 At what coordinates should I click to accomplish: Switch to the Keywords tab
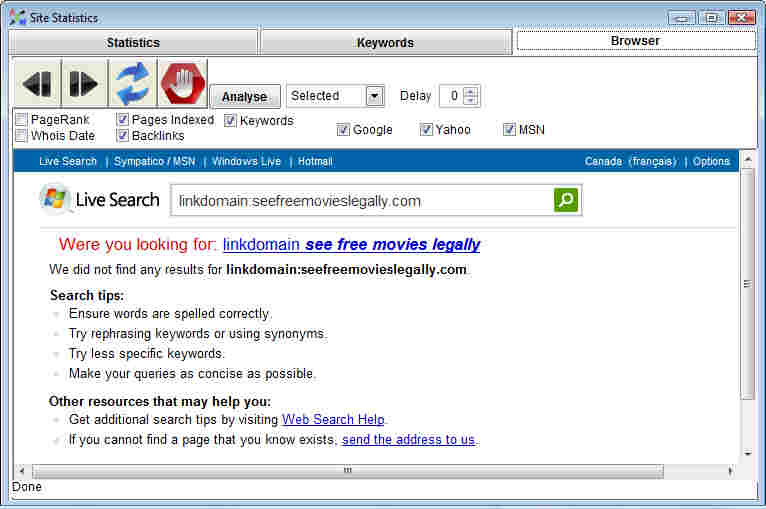point(385,42)
